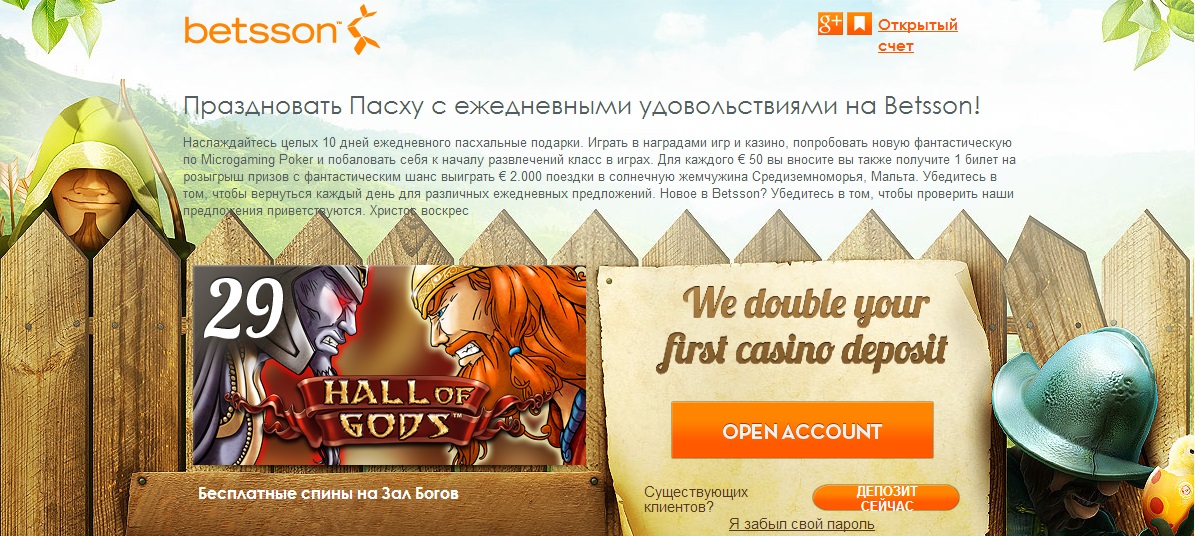The height and width of the screenshot is (536, 1195).
Task: Select Бесплатные спины на Зал Богов caption
Action: click(x=328, y=493)
